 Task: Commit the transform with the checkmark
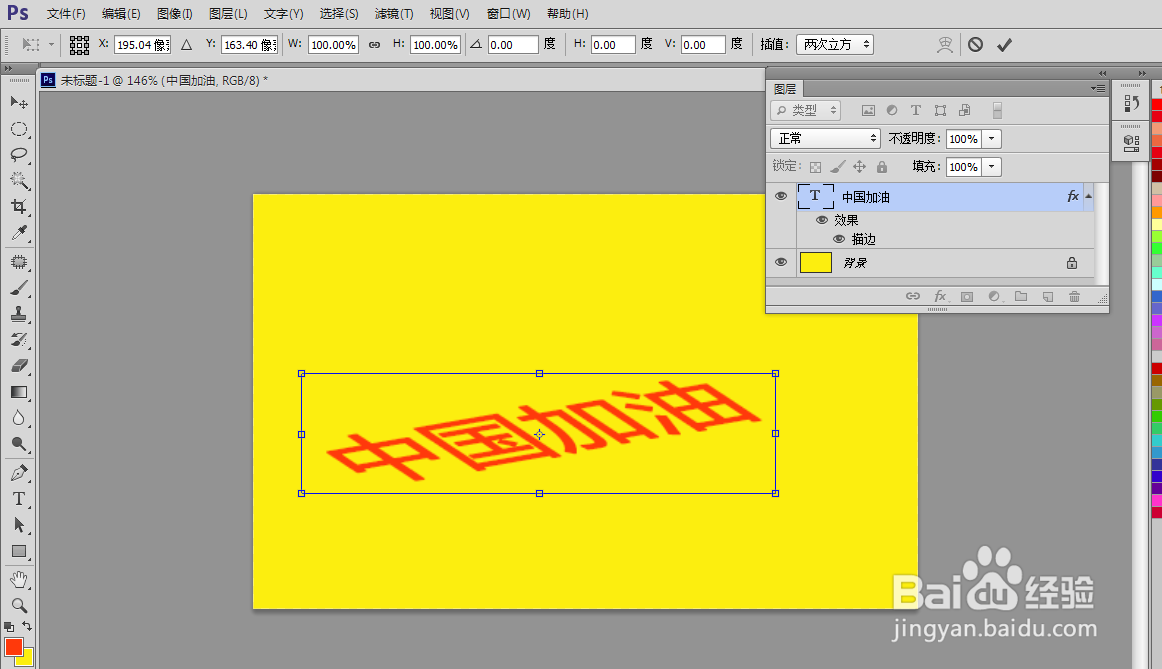pos(1004,45)
